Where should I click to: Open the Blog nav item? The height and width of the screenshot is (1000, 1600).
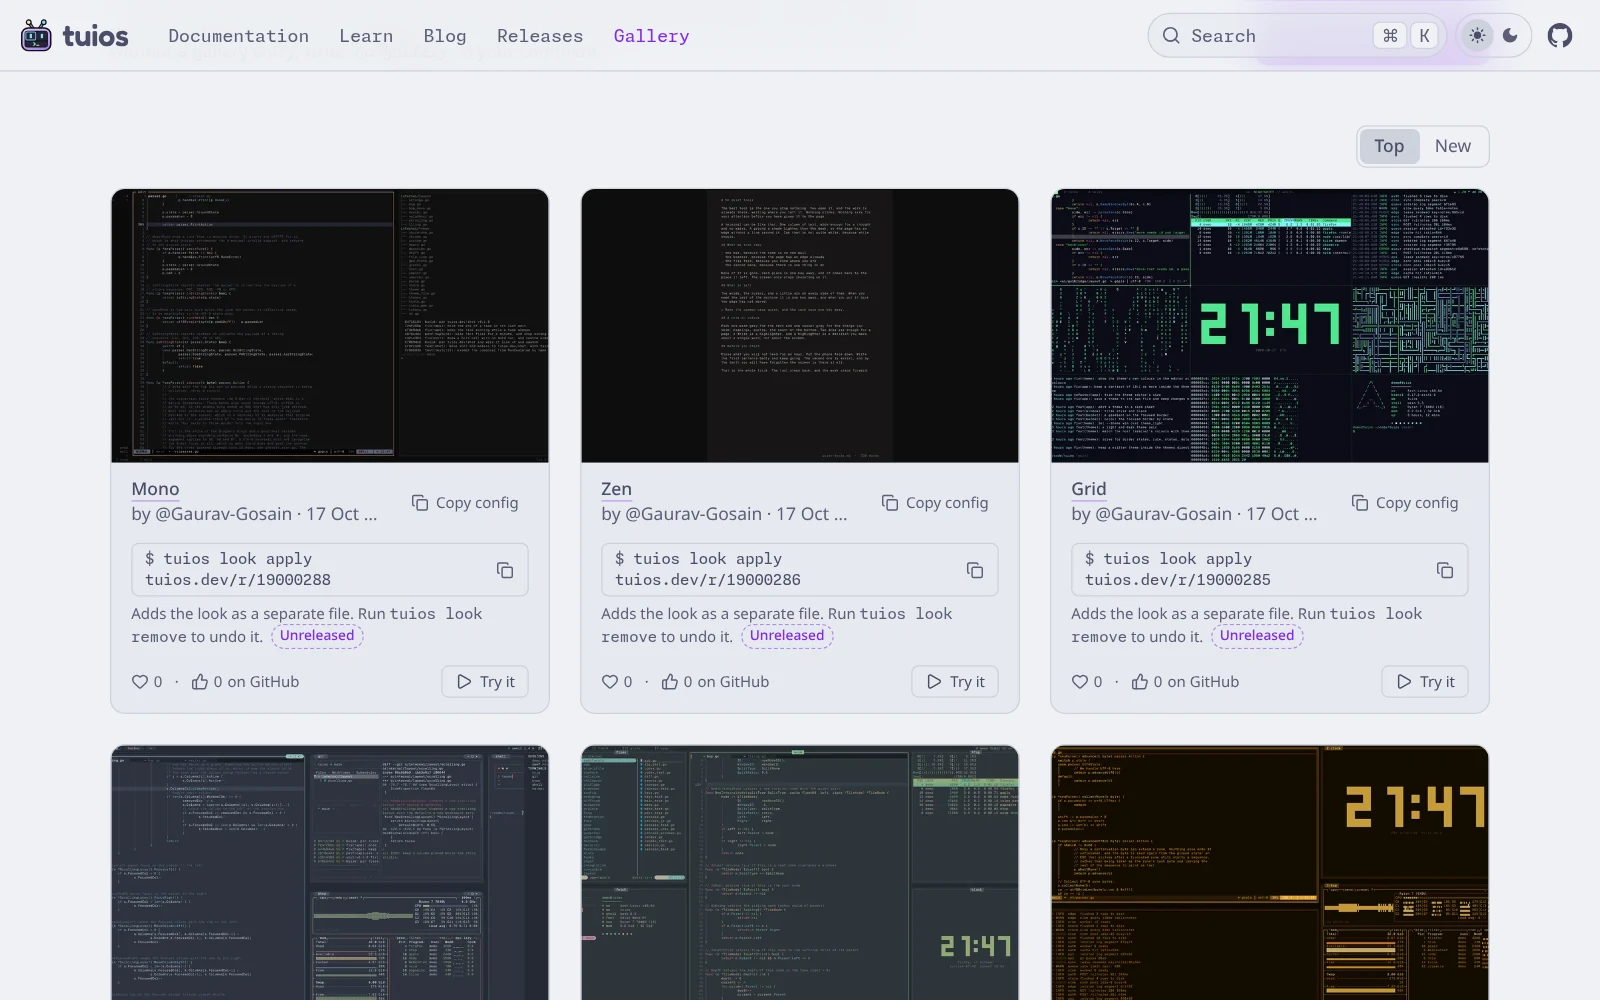[445, 36]
